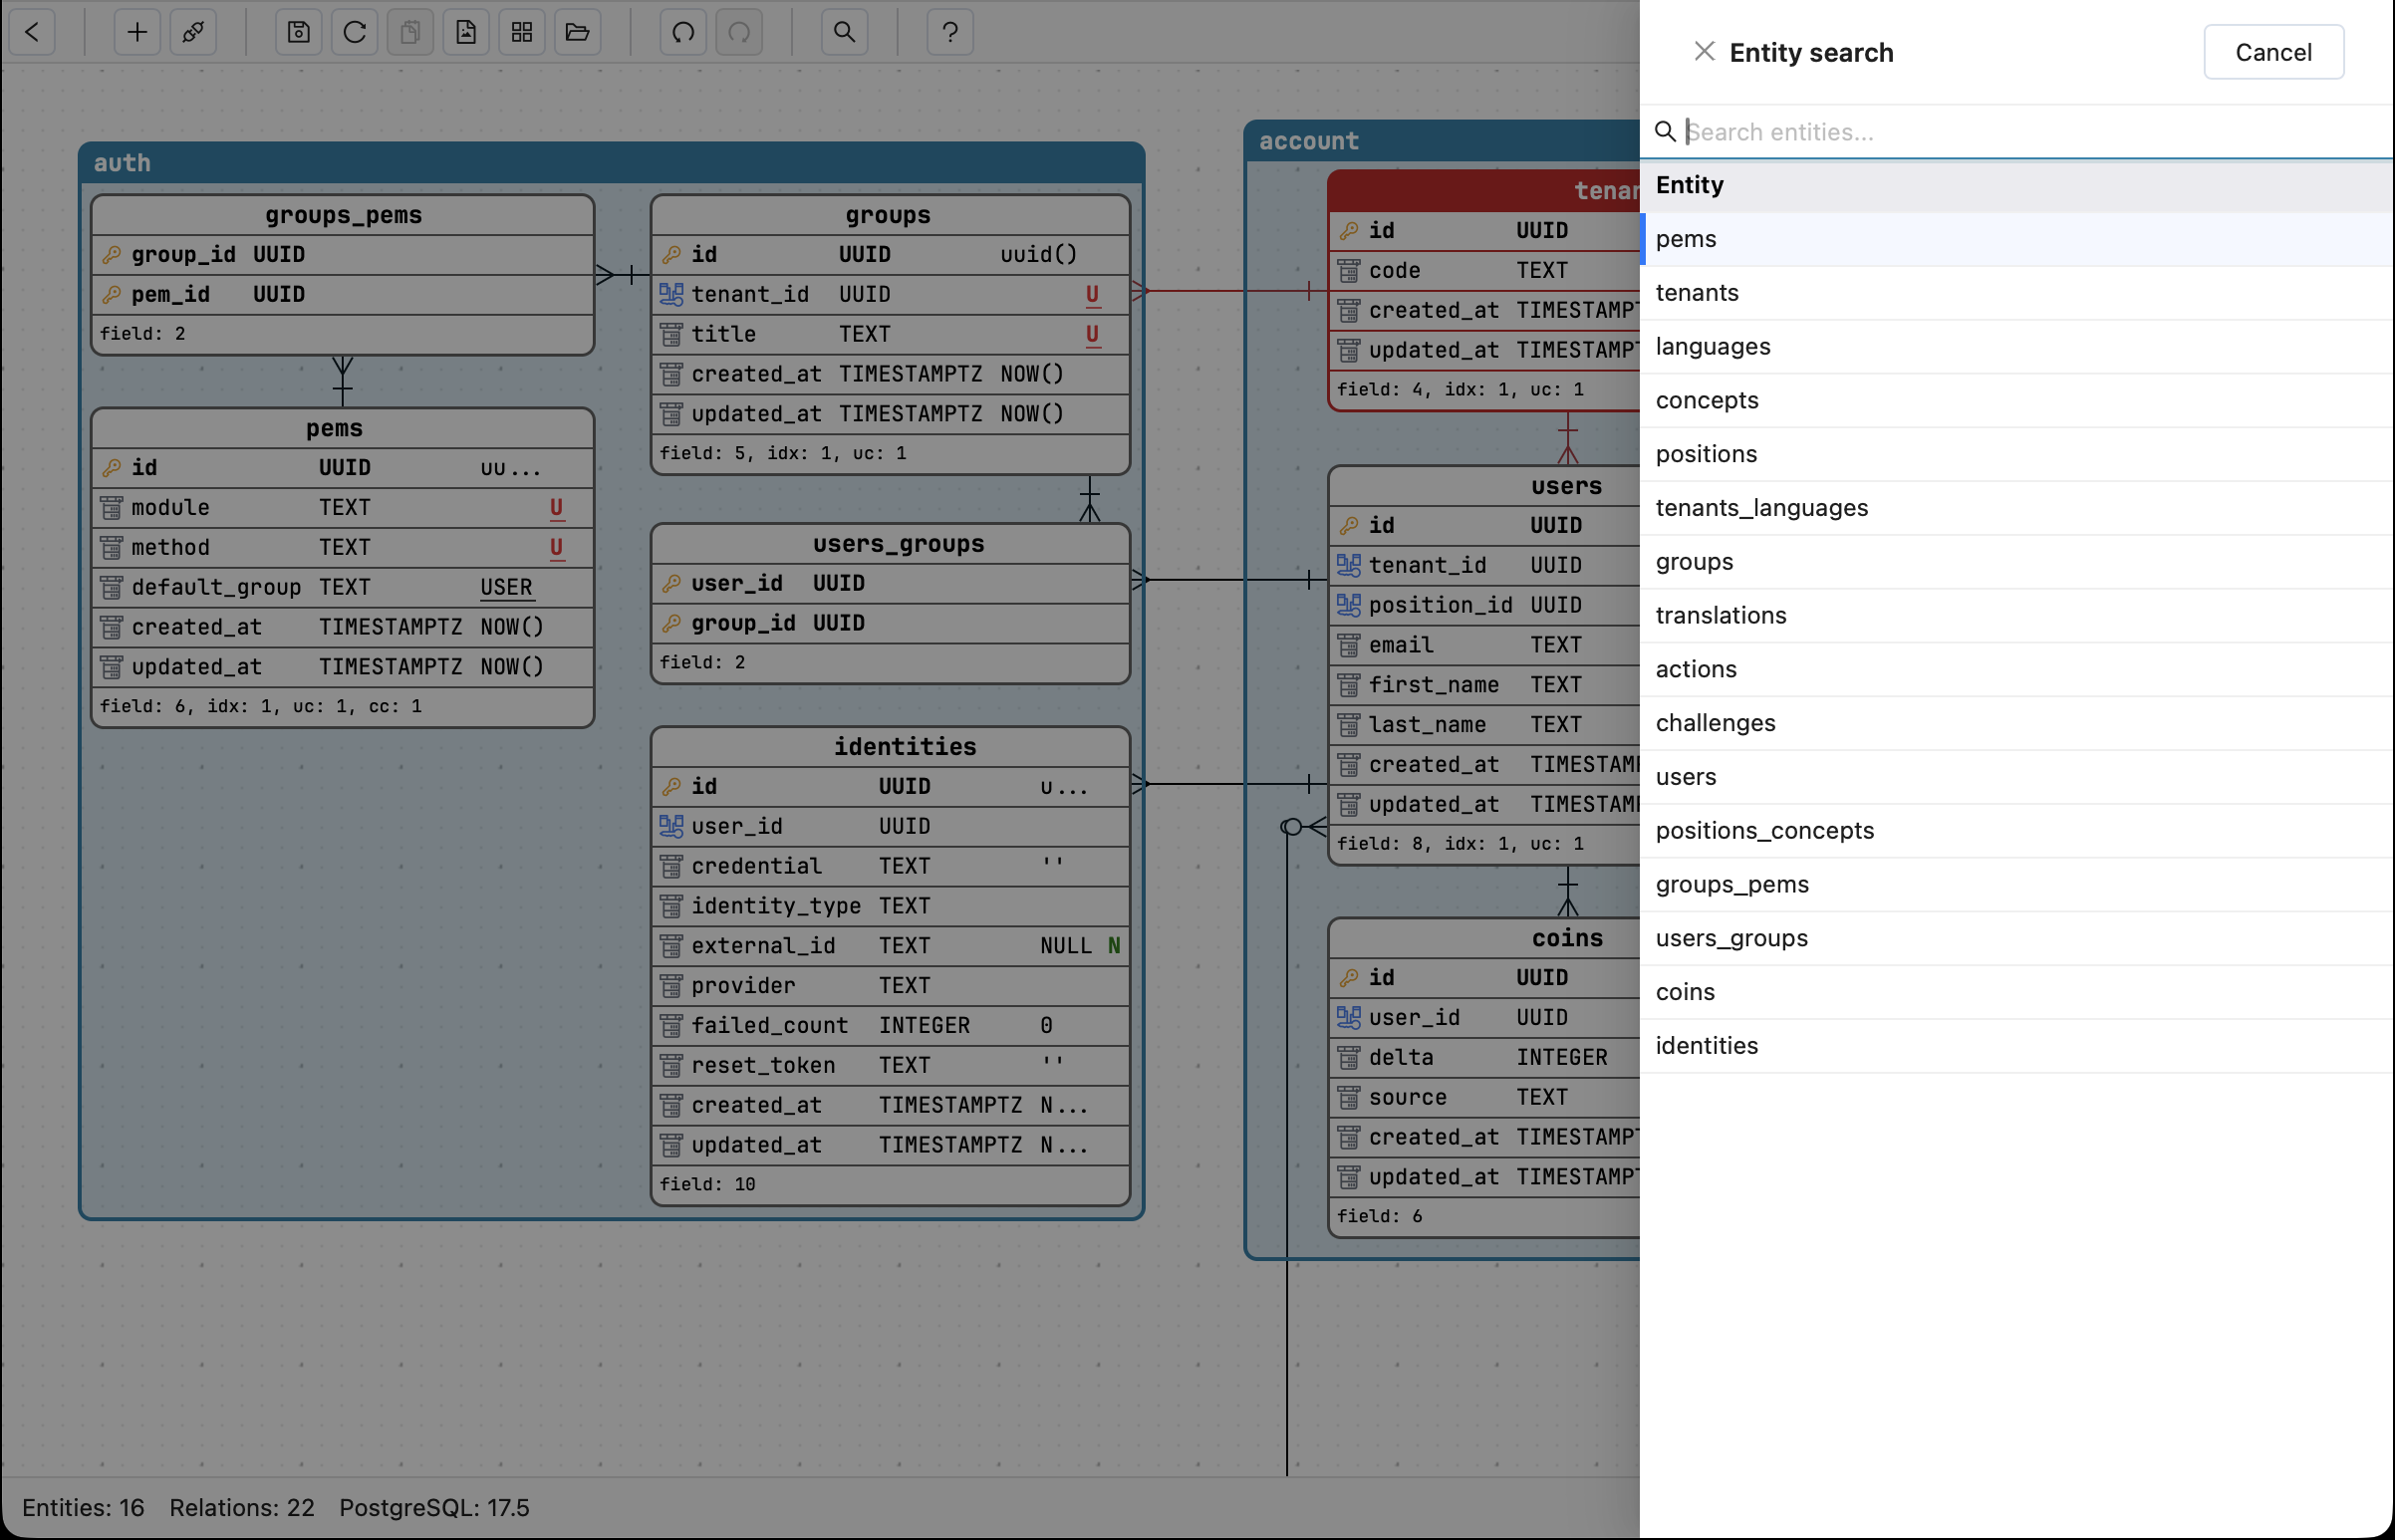
Task: Select the identities entity entry
Action: tap(1706, 1046)
